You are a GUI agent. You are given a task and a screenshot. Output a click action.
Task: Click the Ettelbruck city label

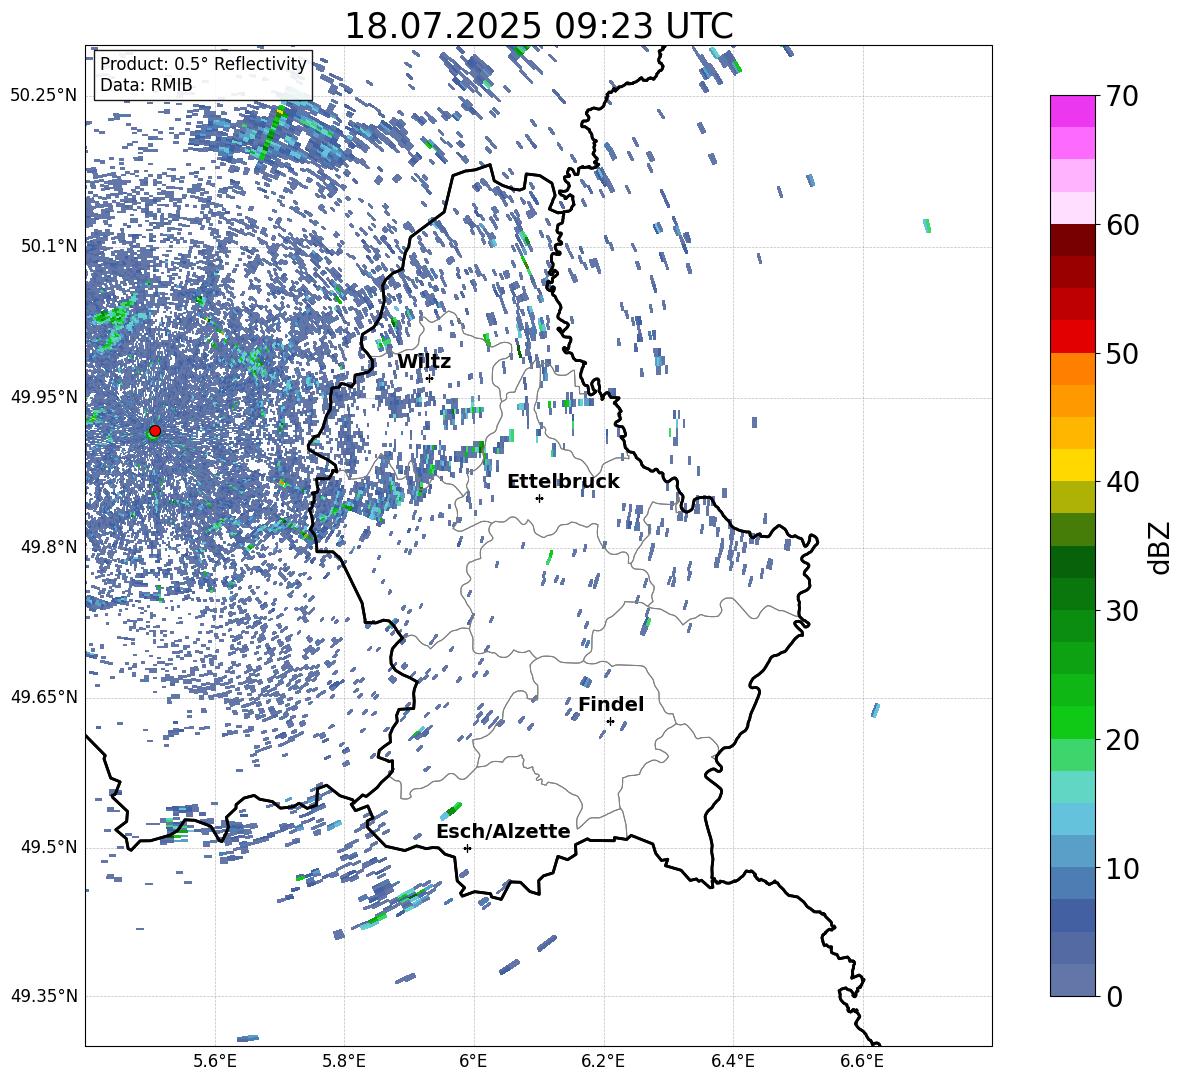coord(563,482)
